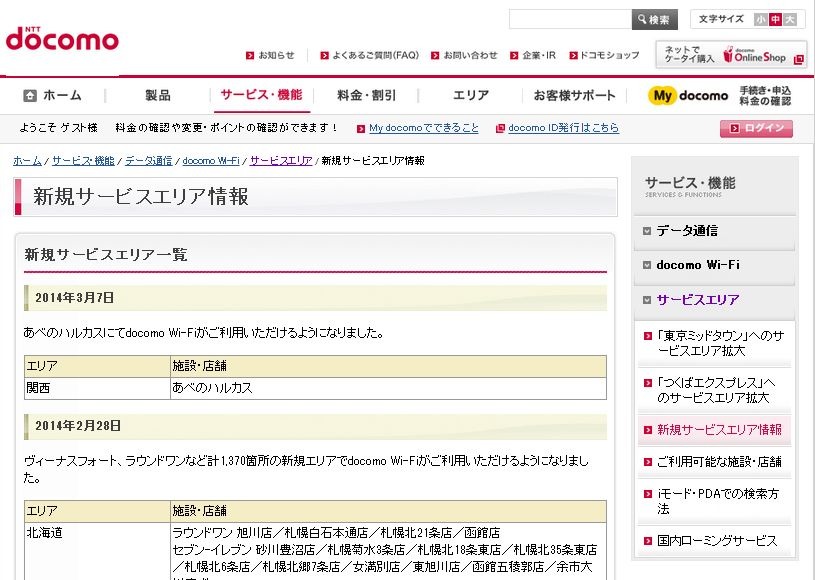Open My docomoでできること link
Screen dimensions: 815x580
(424, 128)
